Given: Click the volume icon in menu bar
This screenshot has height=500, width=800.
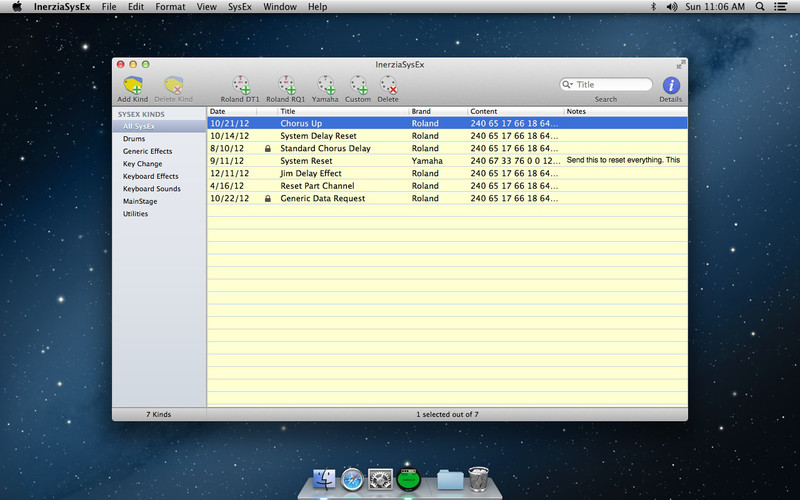Looking at the screenshot, I should pos(672,7).
